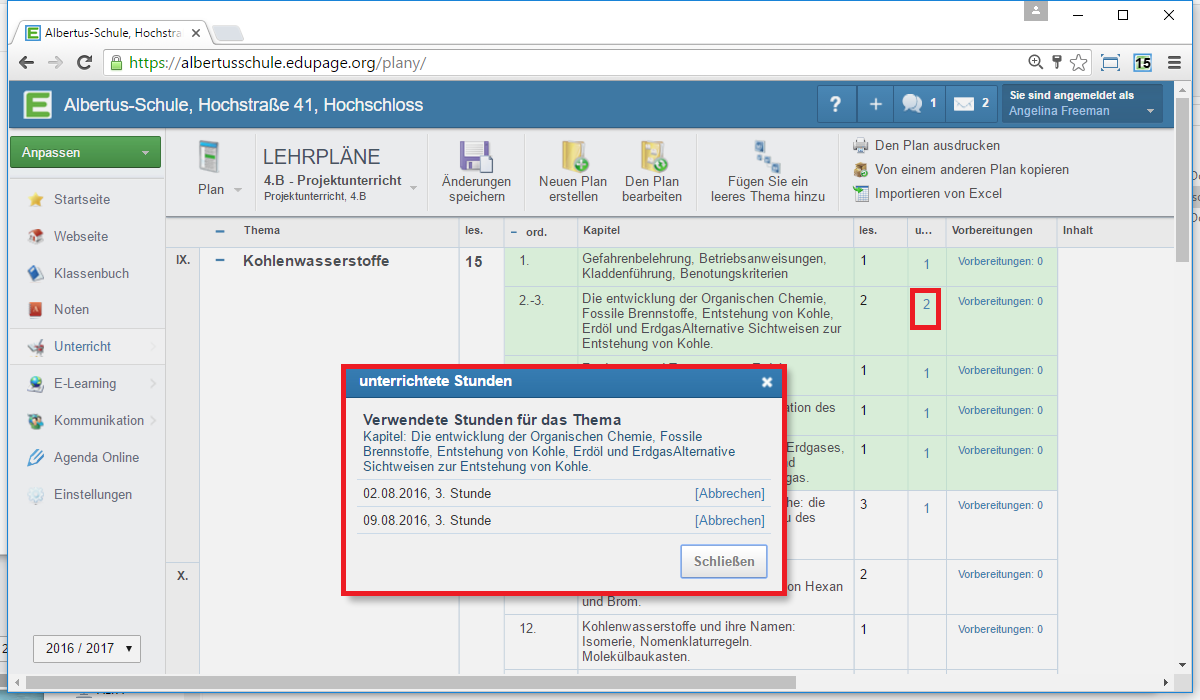Click the Albertus-Schule school name in header
1200x700 pixels.
coord(243,105)
